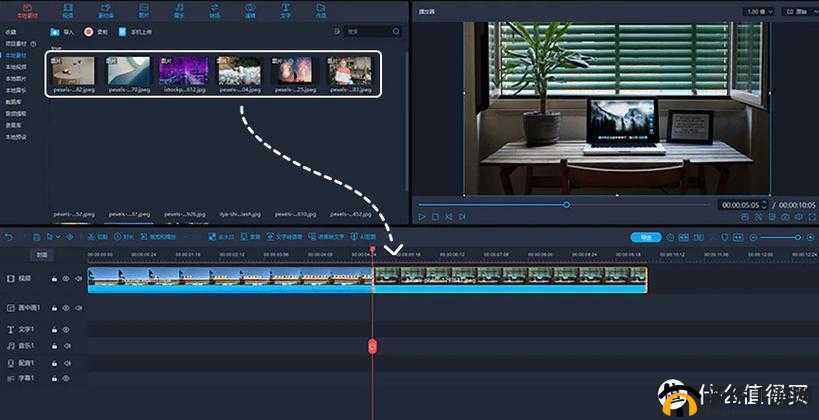This screenshot has width=819, height=420.
Task: Click the cover button above track headers
Action: click(x=41, y=254)
